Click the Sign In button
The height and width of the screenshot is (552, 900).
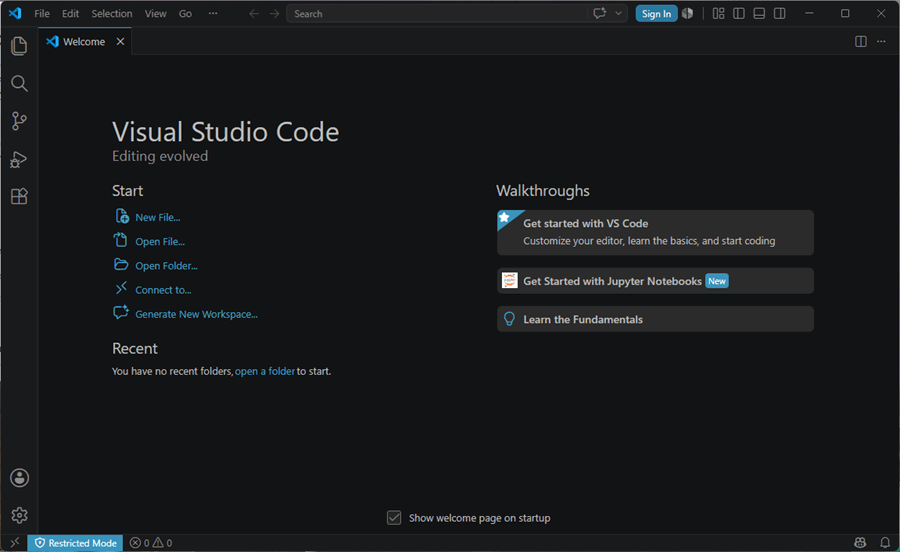[656, 14]
